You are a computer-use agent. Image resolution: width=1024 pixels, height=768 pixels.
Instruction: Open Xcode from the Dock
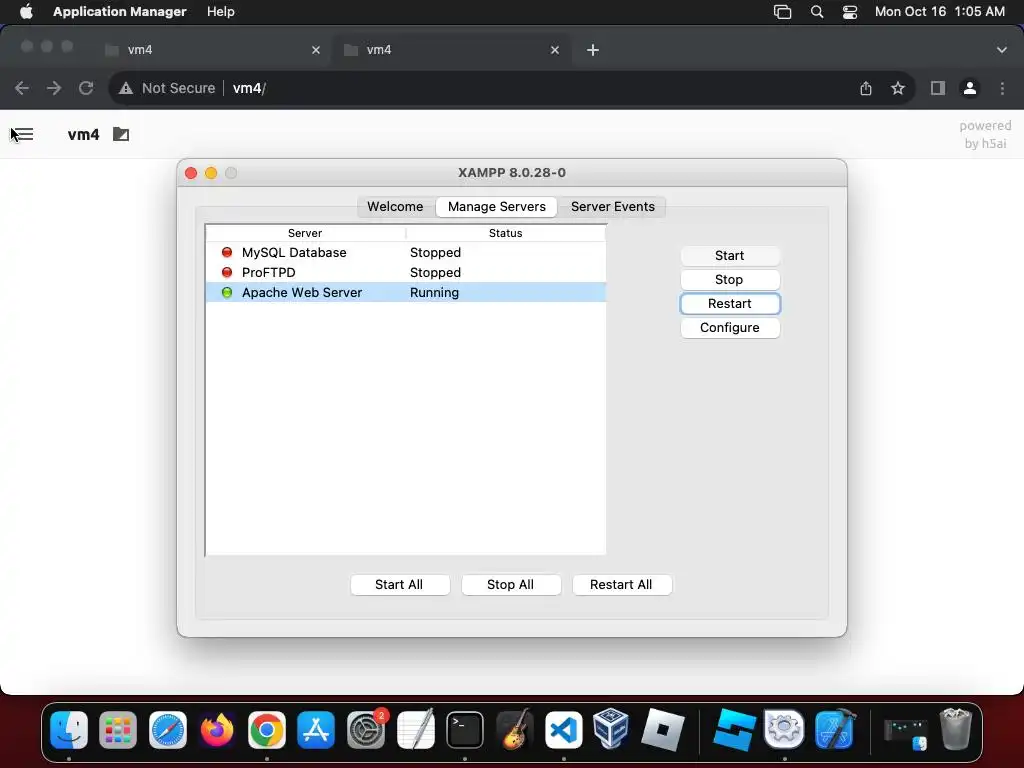click(835, 729)
